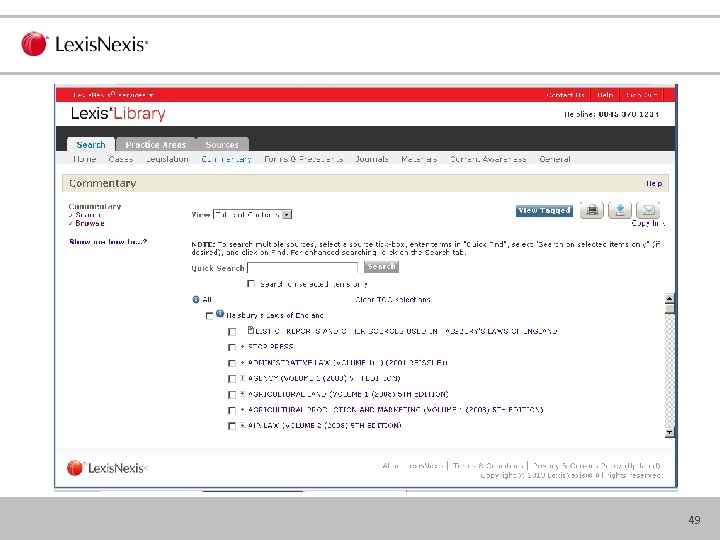
Task: Expand the Administrative Law node
Action: 242,362
